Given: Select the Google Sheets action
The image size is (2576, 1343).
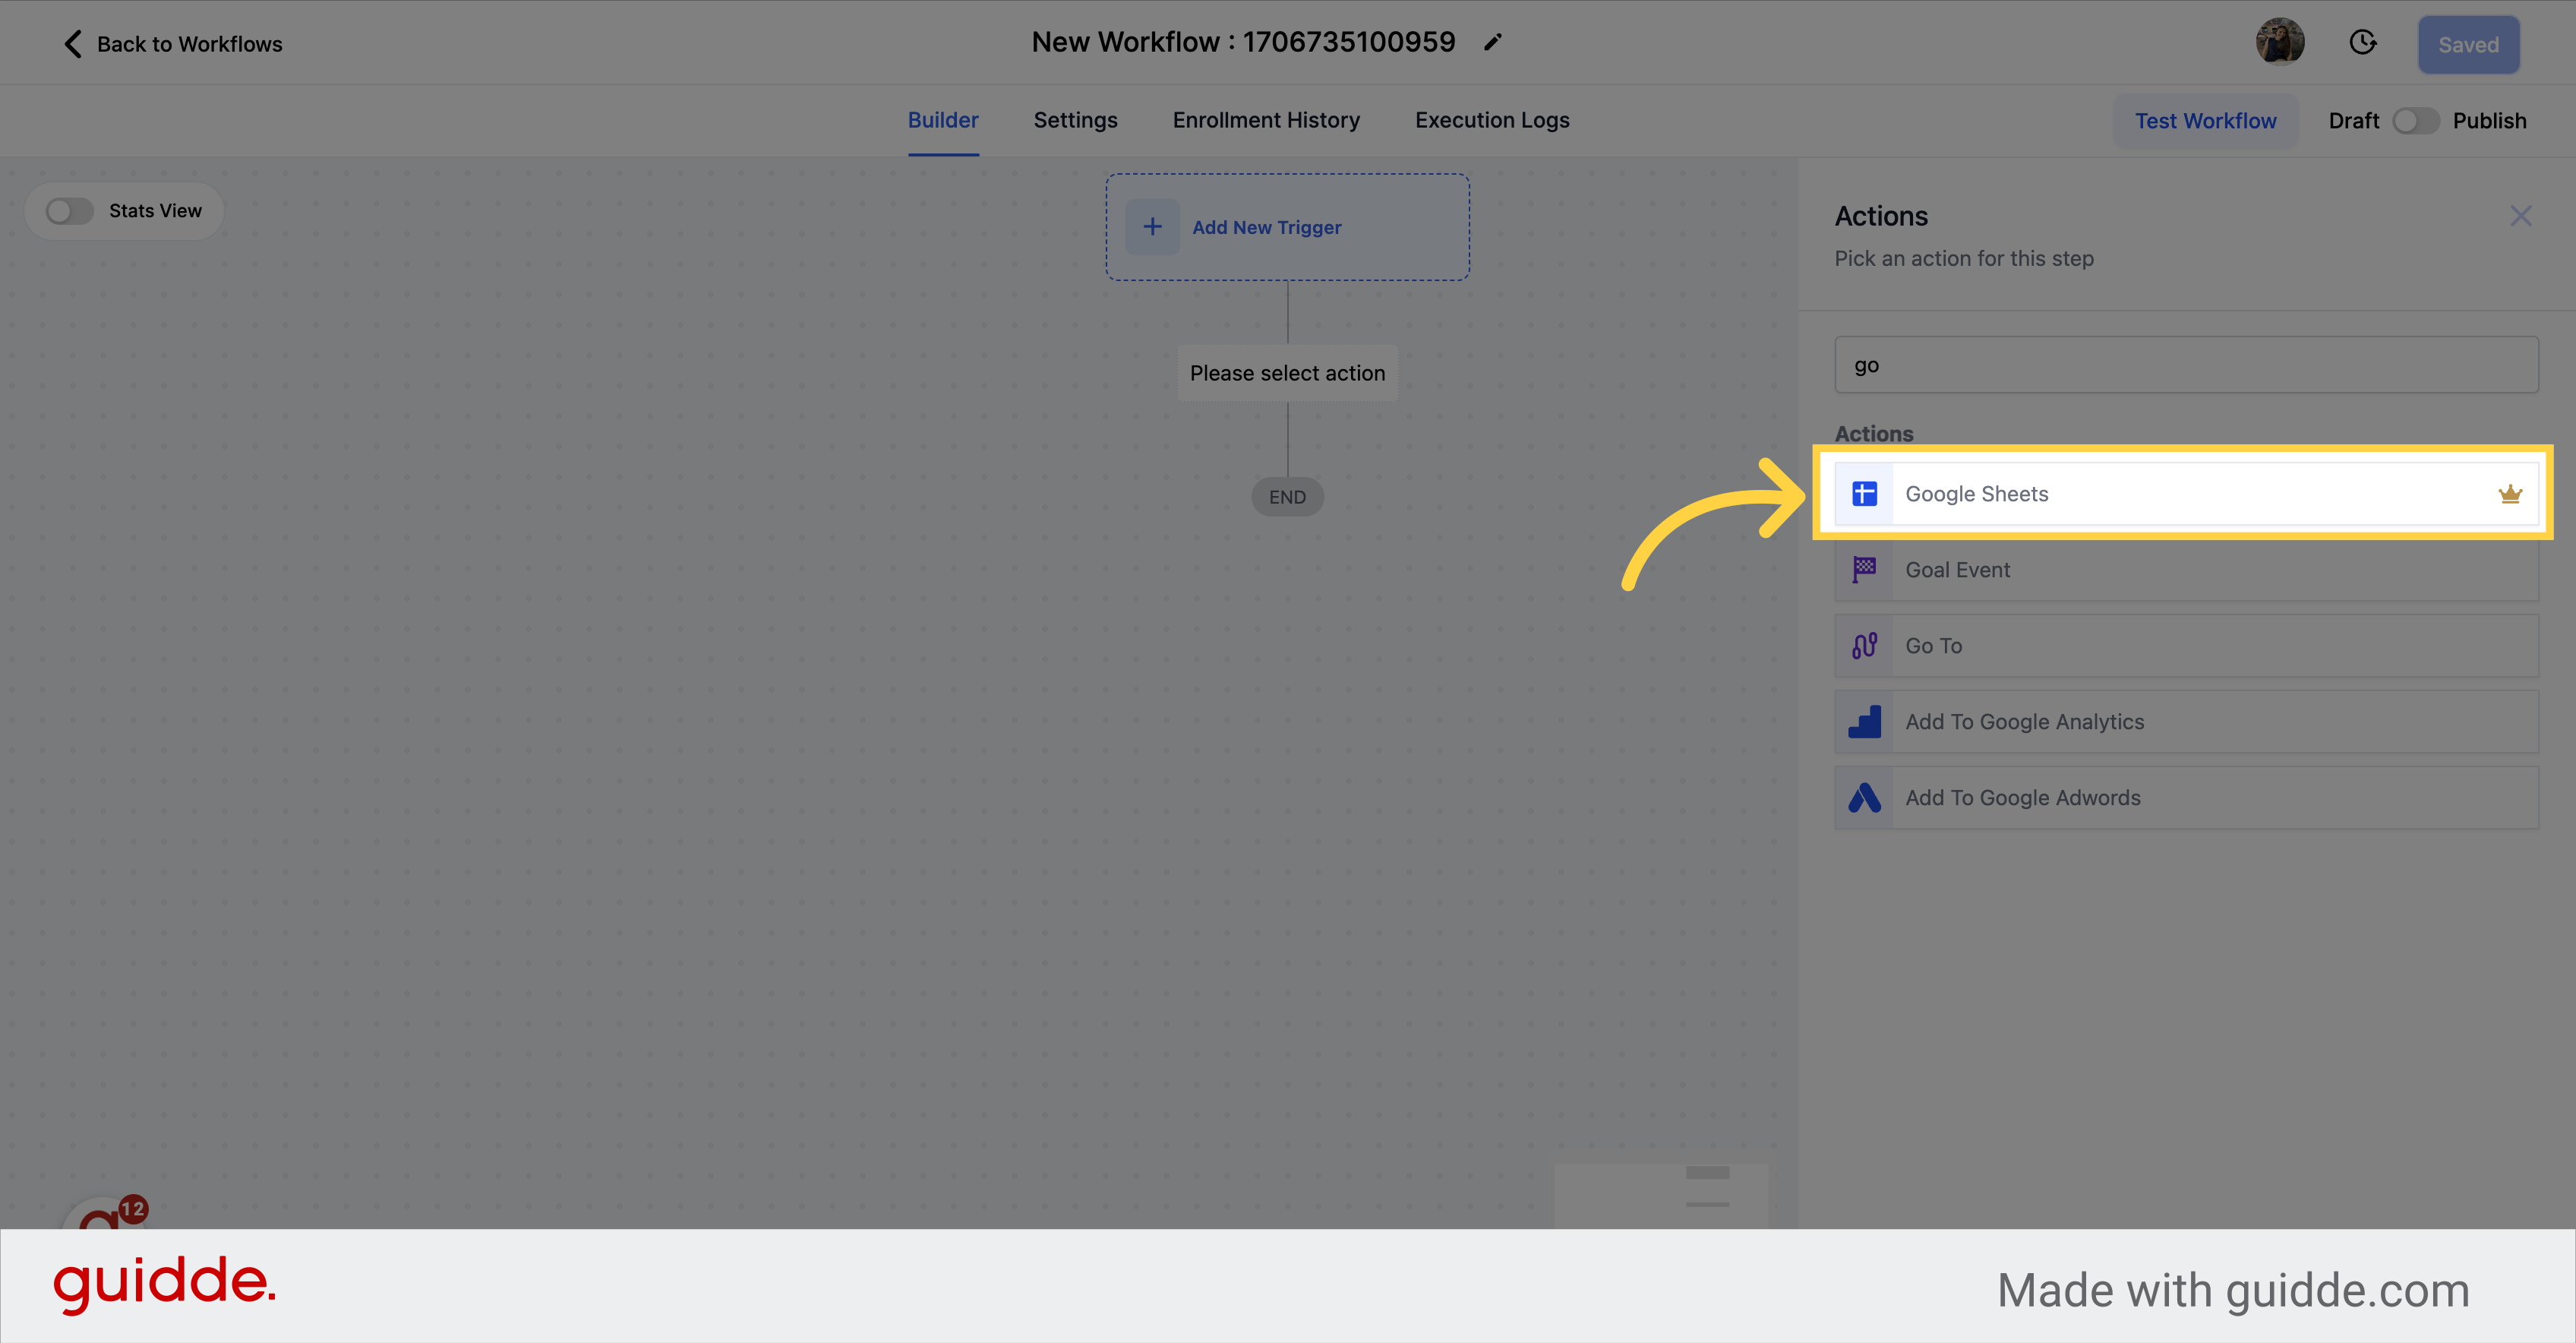Looking at the screenshot, I should click(x=2186, y=493).
